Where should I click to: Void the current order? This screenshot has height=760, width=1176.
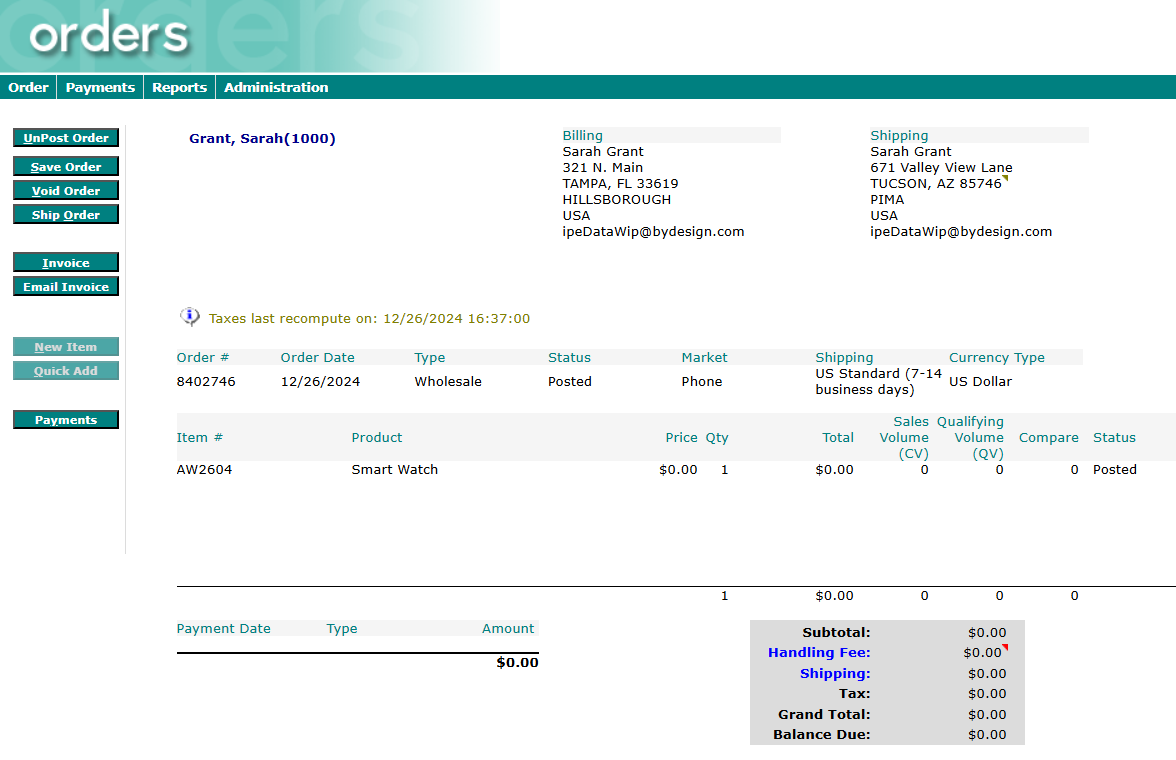[66, 191]
